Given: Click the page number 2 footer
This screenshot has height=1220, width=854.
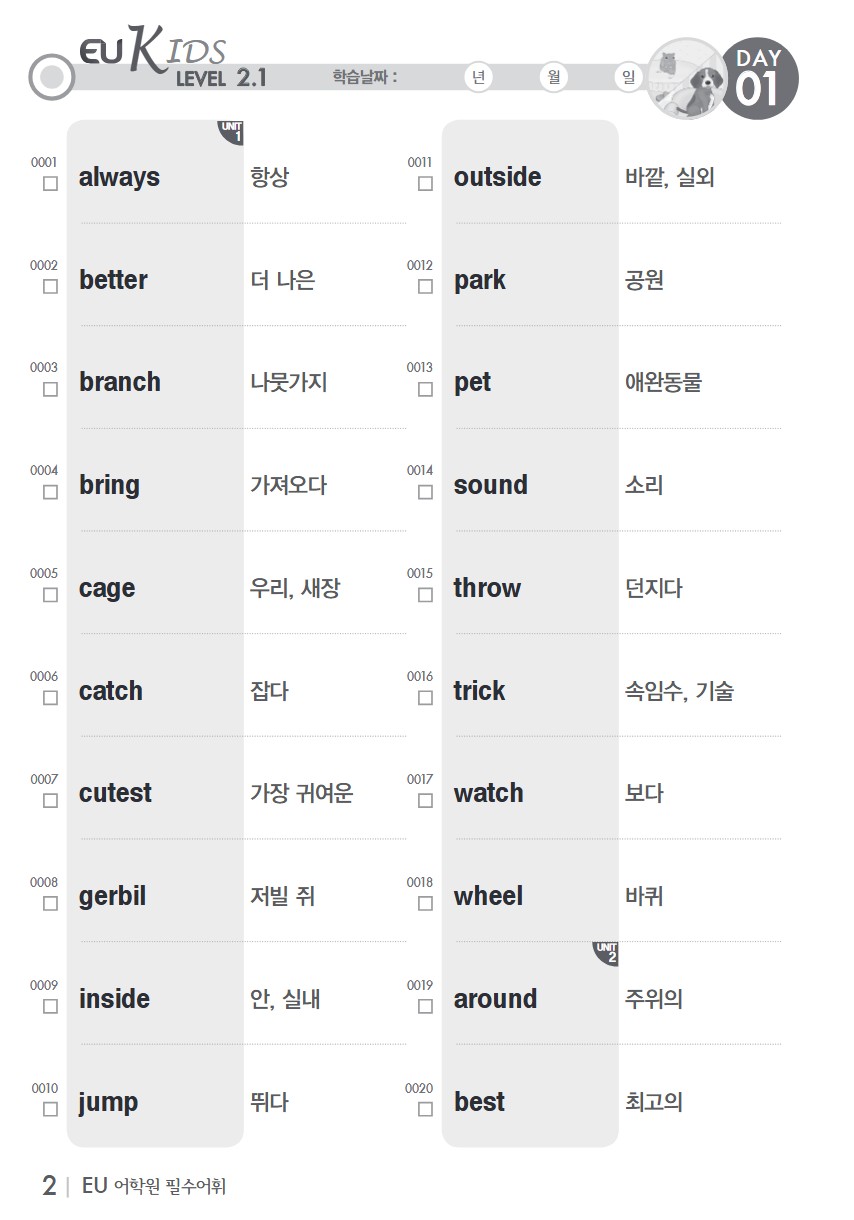Looking at the screenshot, I should 49,1186.
